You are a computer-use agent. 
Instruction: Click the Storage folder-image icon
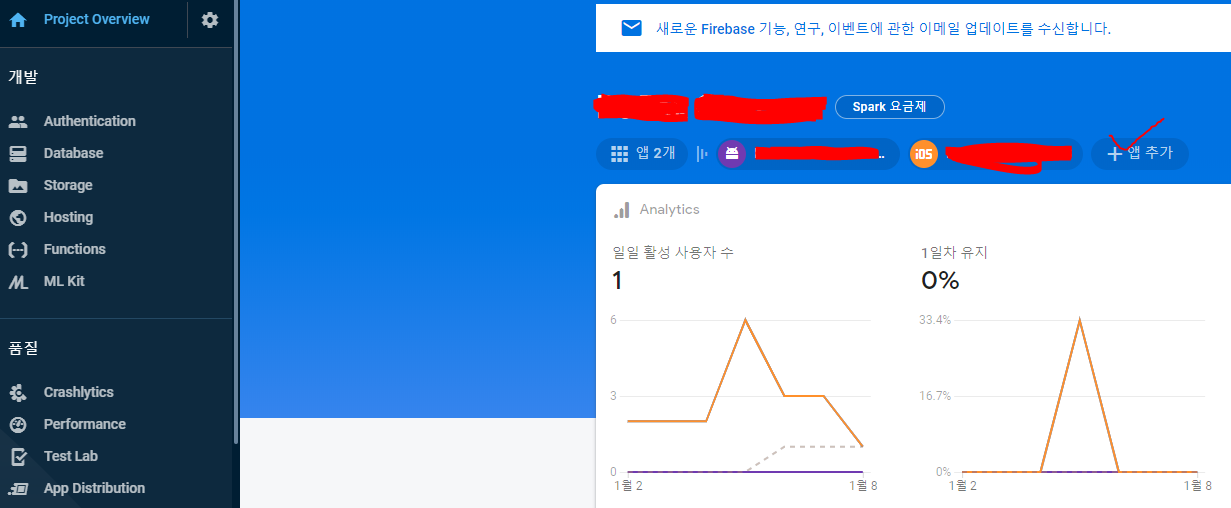click(x=18, y=185)
